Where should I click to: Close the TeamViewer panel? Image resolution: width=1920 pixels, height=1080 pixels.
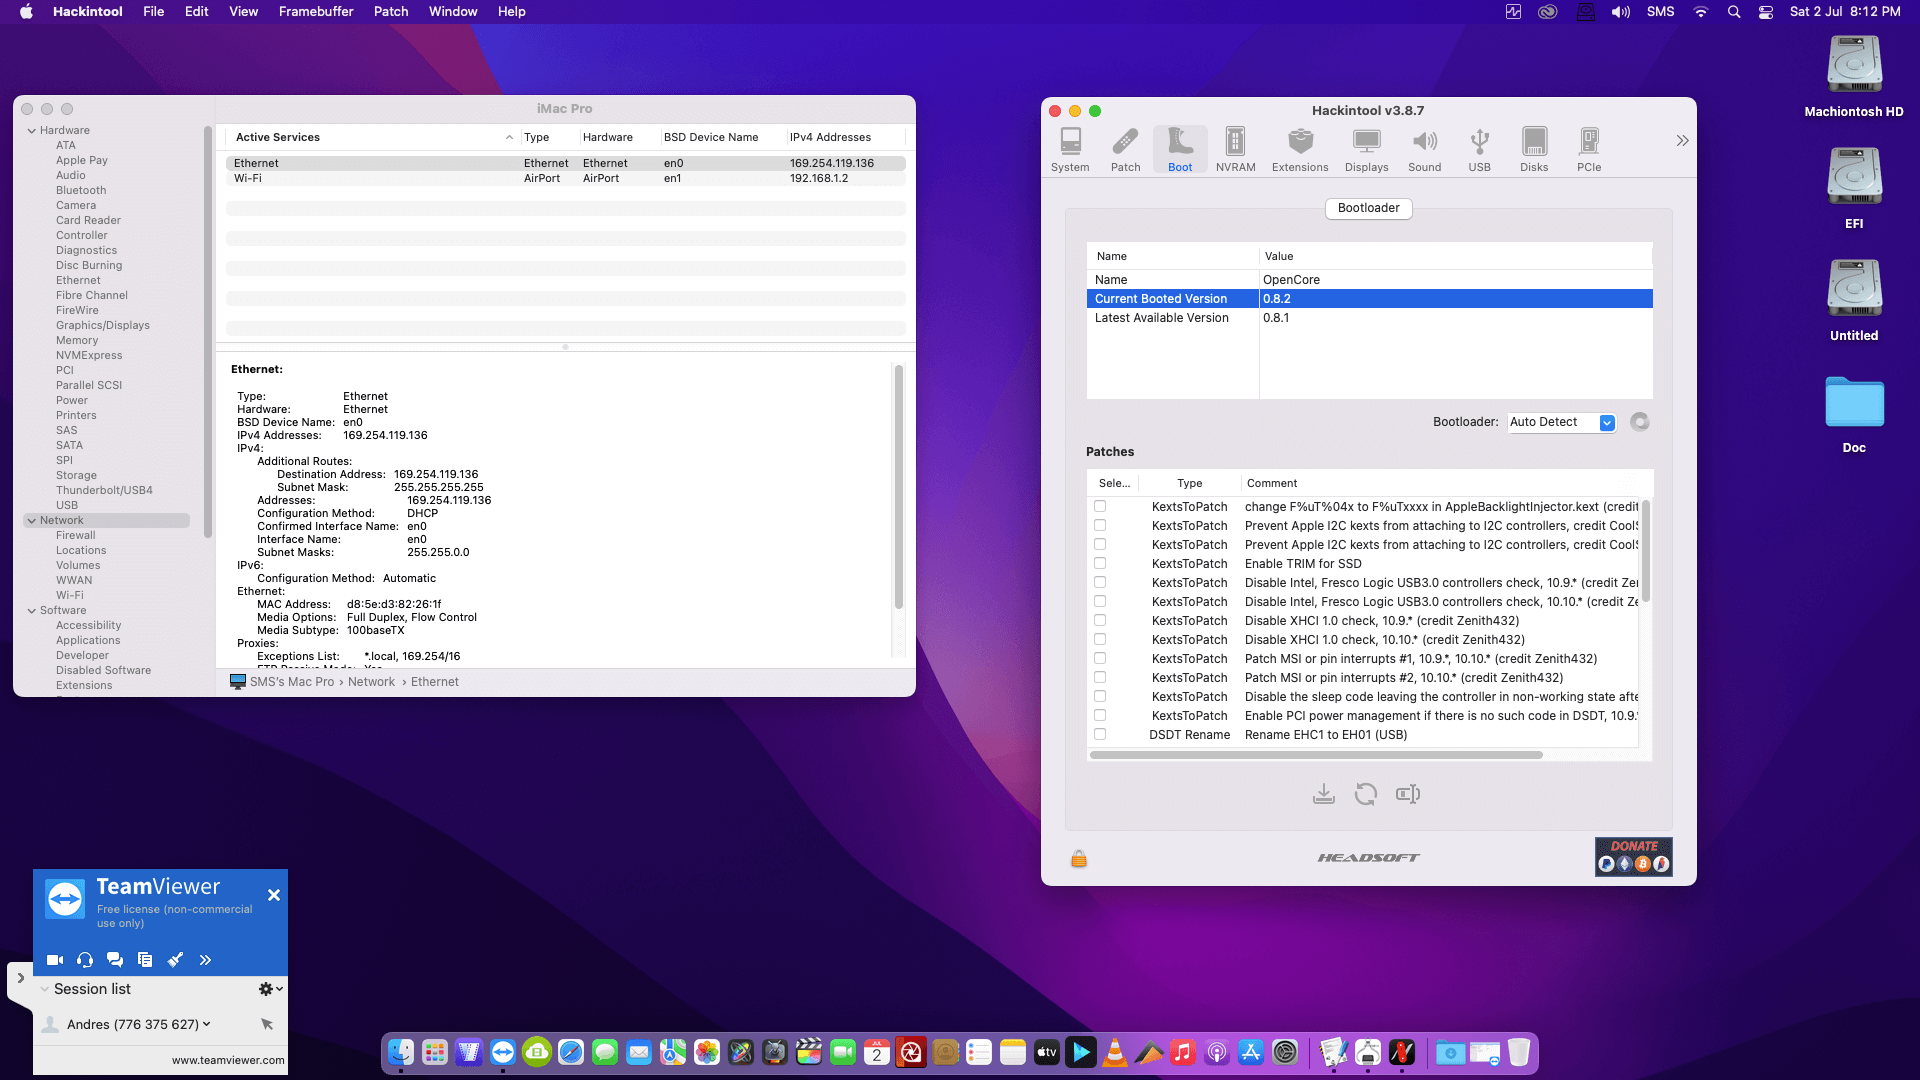(274, 895)
